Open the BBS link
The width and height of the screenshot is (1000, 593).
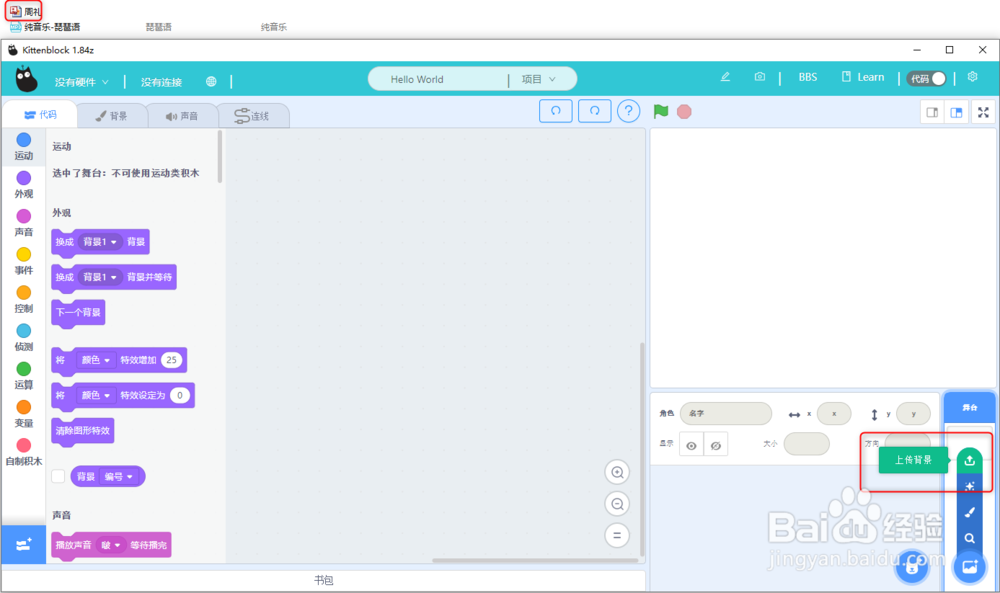click(807, 77)
